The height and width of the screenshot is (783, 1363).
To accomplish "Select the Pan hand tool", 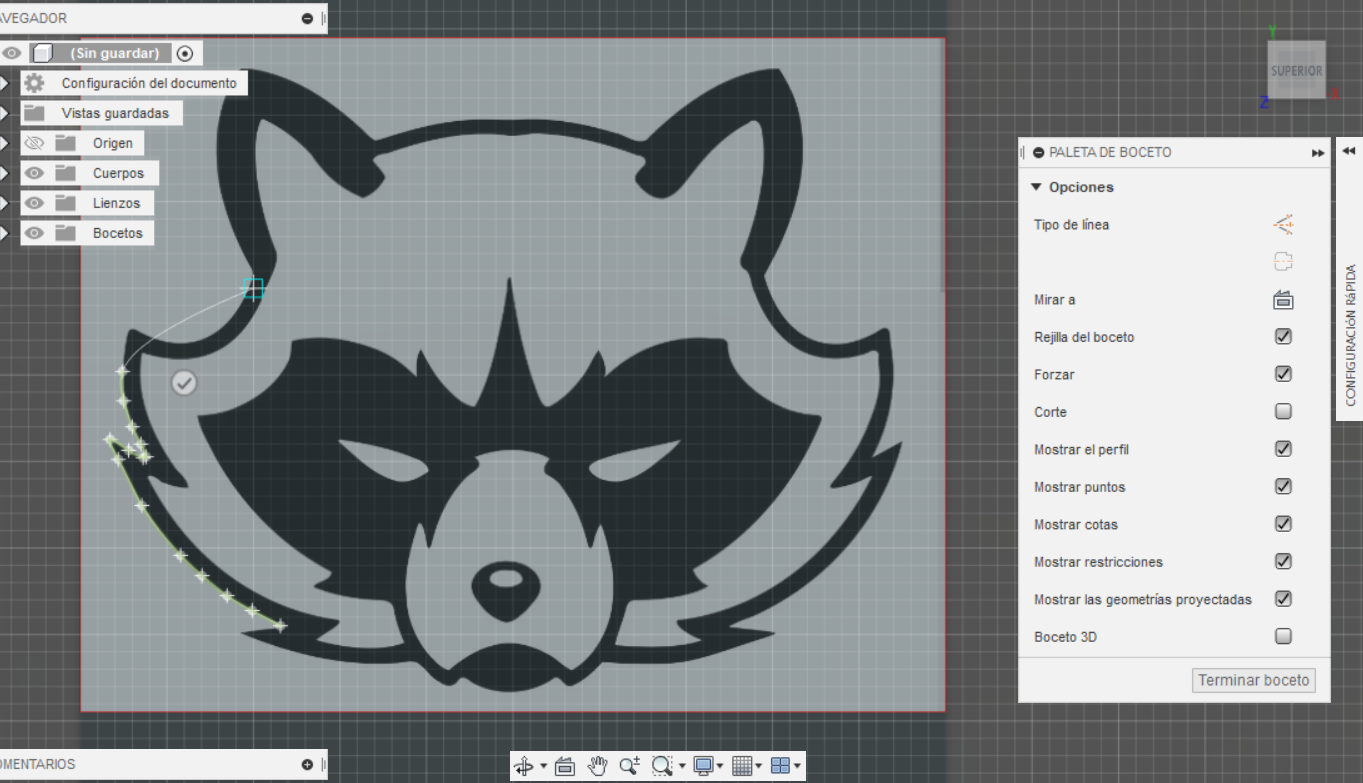I will click(597, 766).
